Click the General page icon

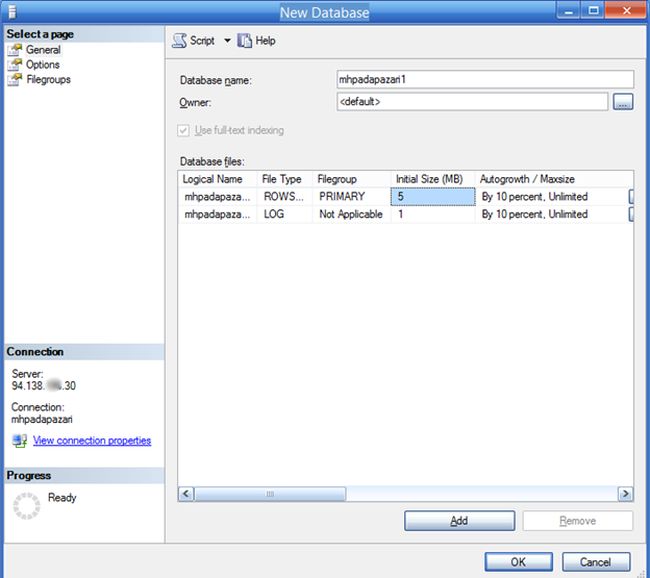[x=15, y=50]
